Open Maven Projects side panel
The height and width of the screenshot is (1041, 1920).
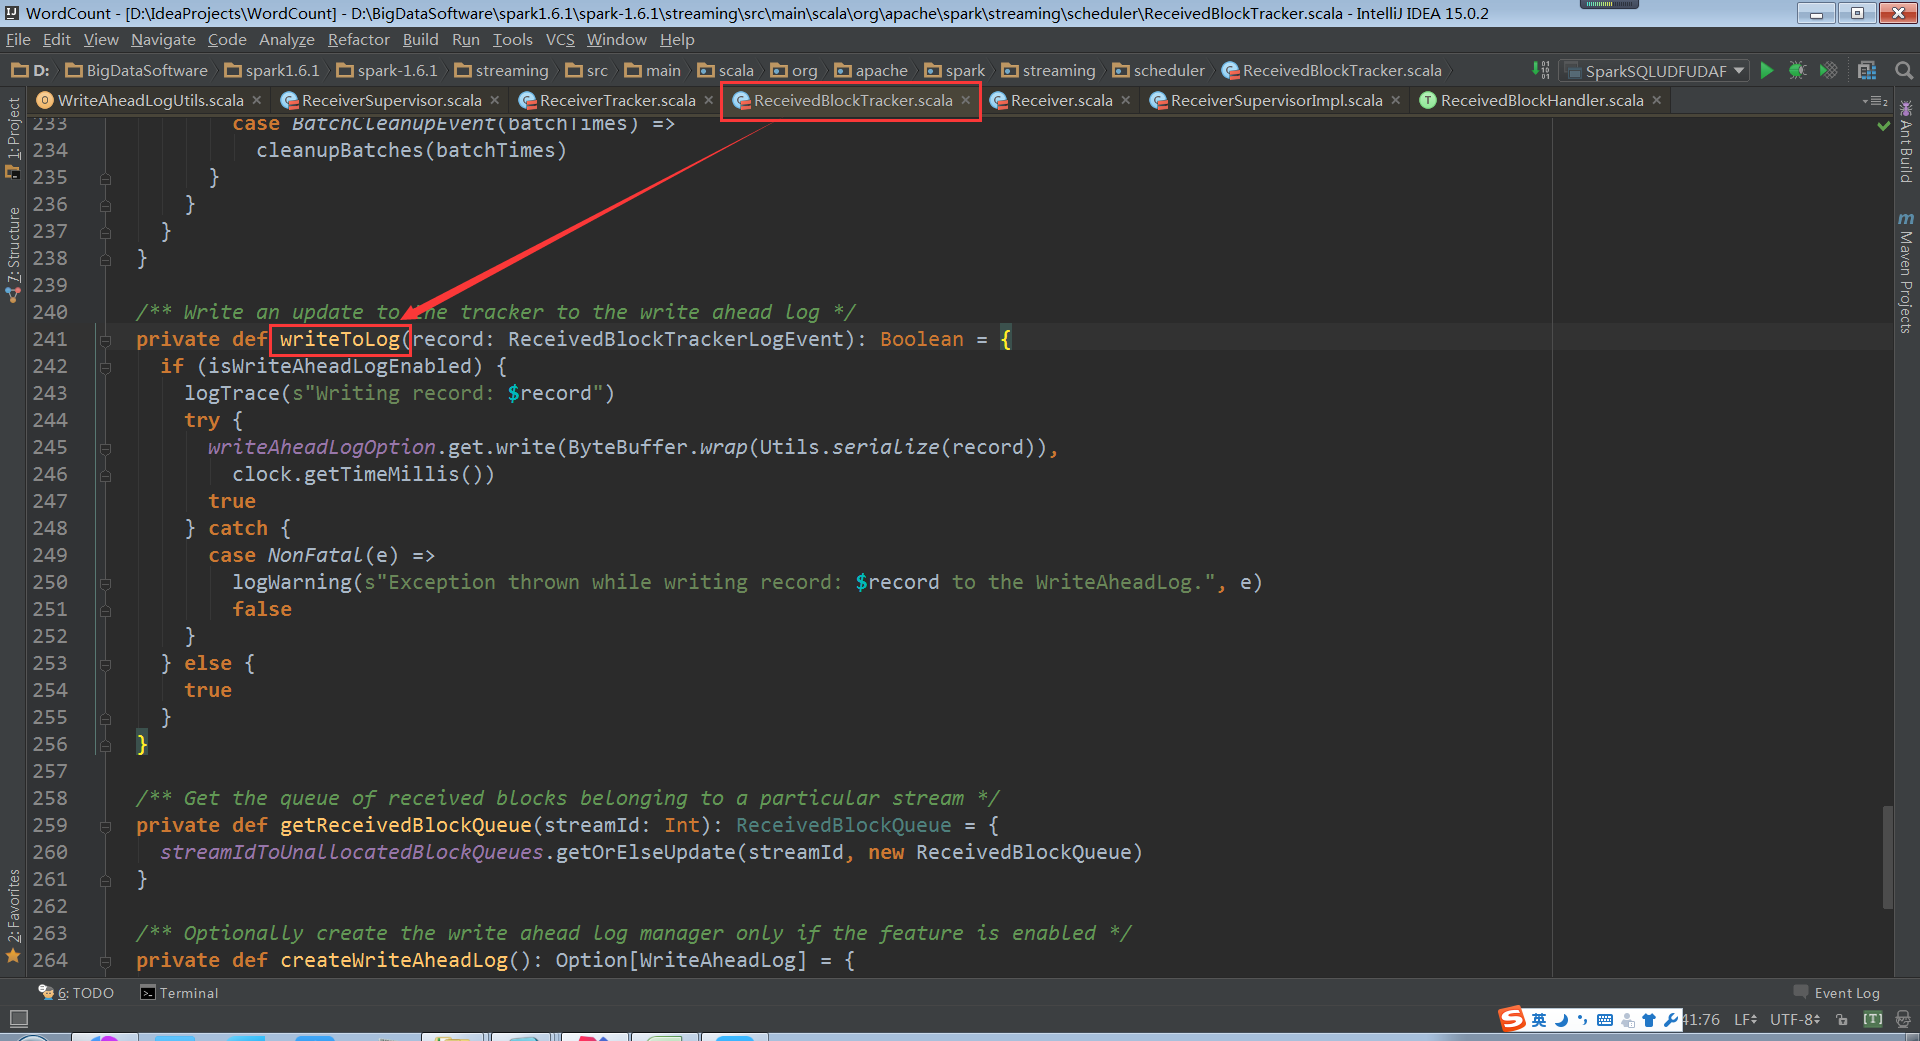pos(1906,272)
